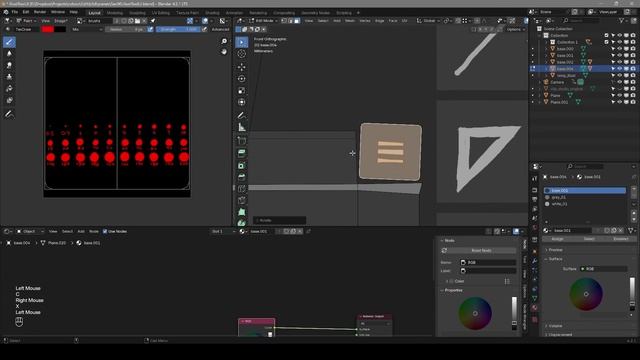
Task: Click the Select material button
Action: pos(589,239)
